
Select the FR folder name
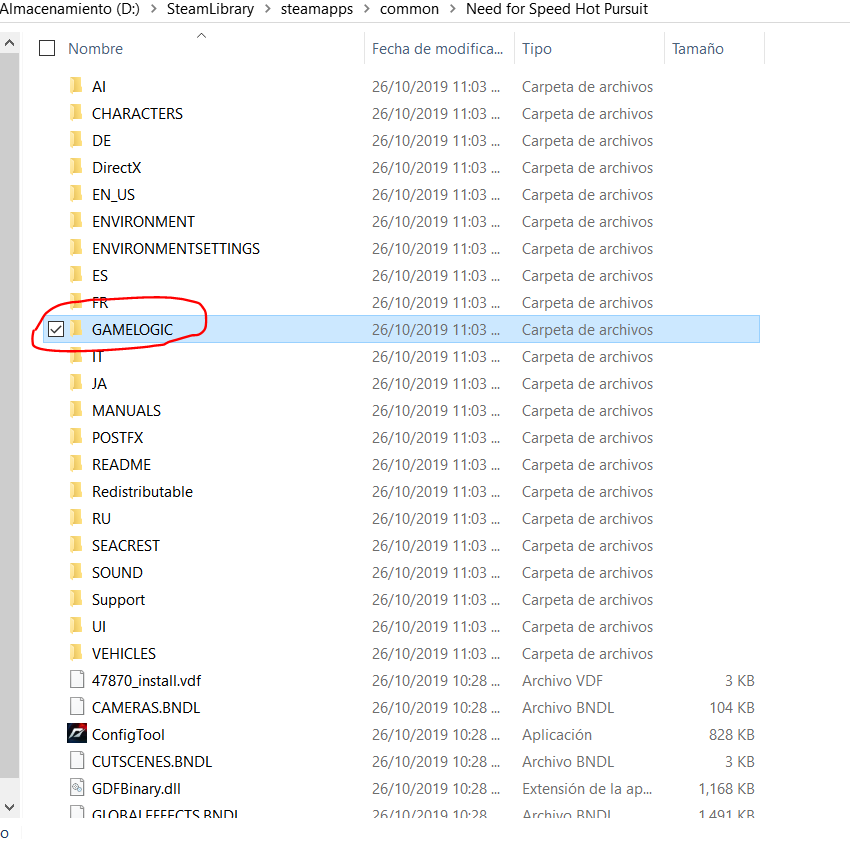click(100, 302)
